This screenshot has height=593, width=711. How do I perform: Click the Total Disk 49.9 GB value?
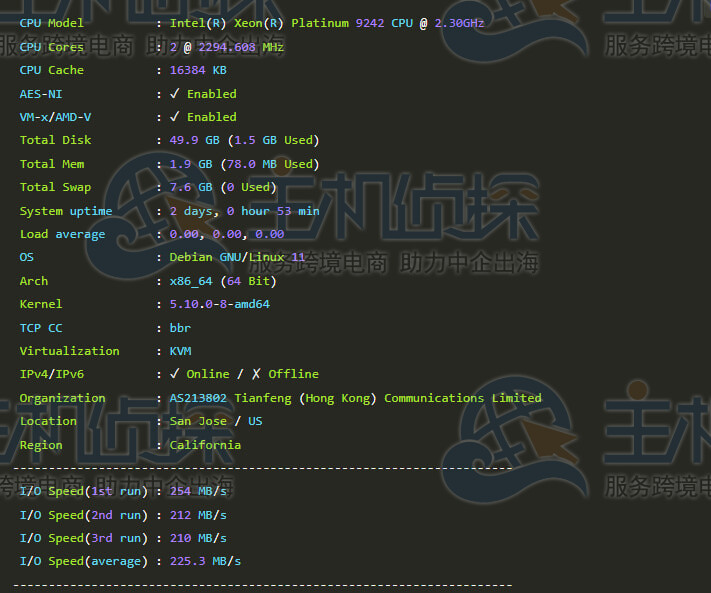pos(191,140)
